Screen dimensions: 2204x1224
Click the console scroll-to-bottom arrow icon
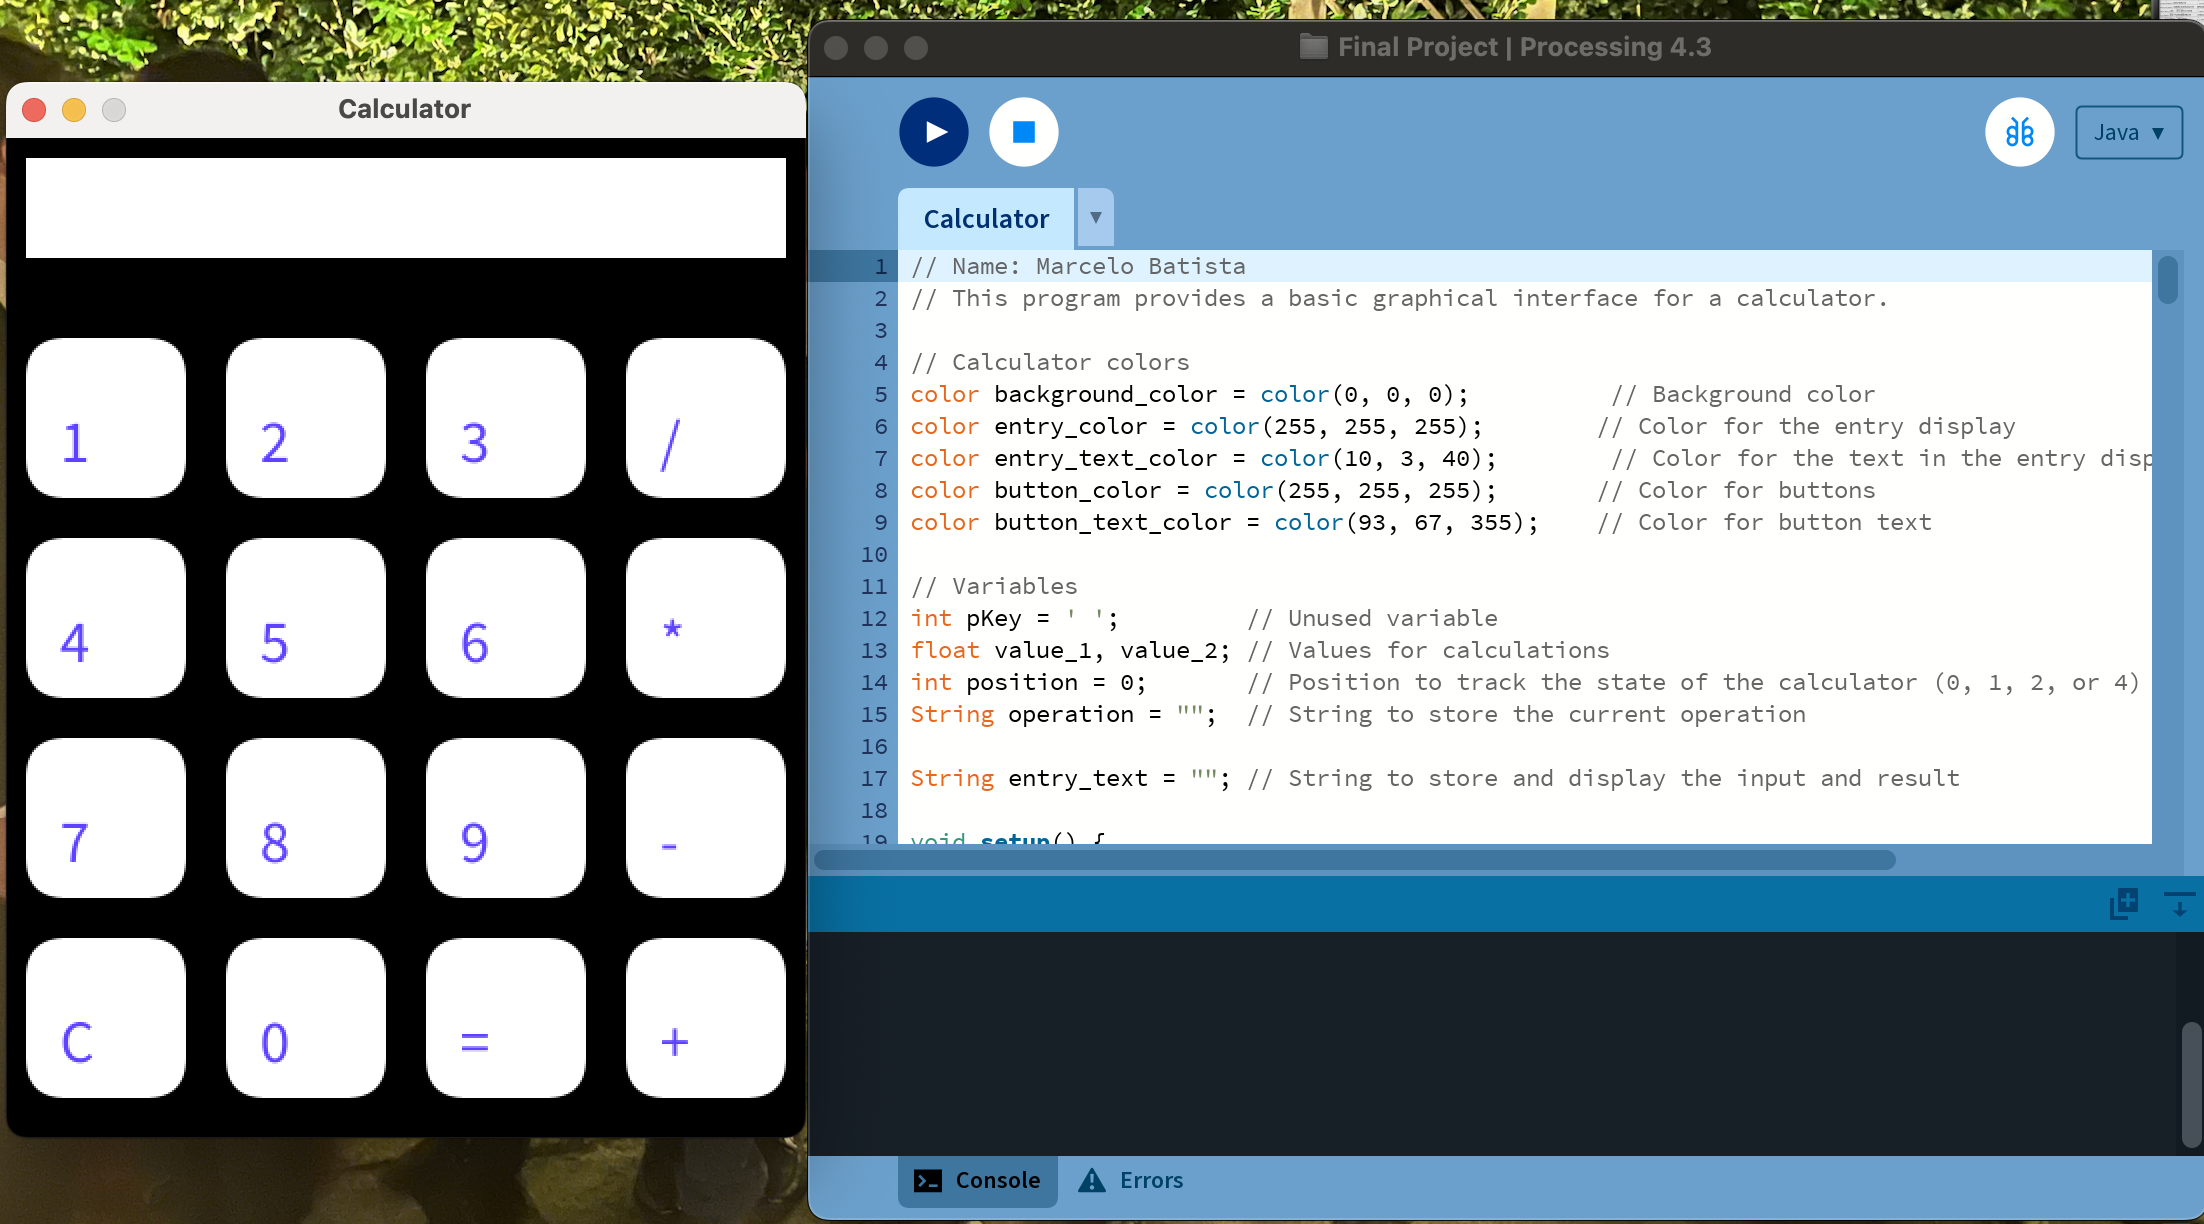(2178, 904)
